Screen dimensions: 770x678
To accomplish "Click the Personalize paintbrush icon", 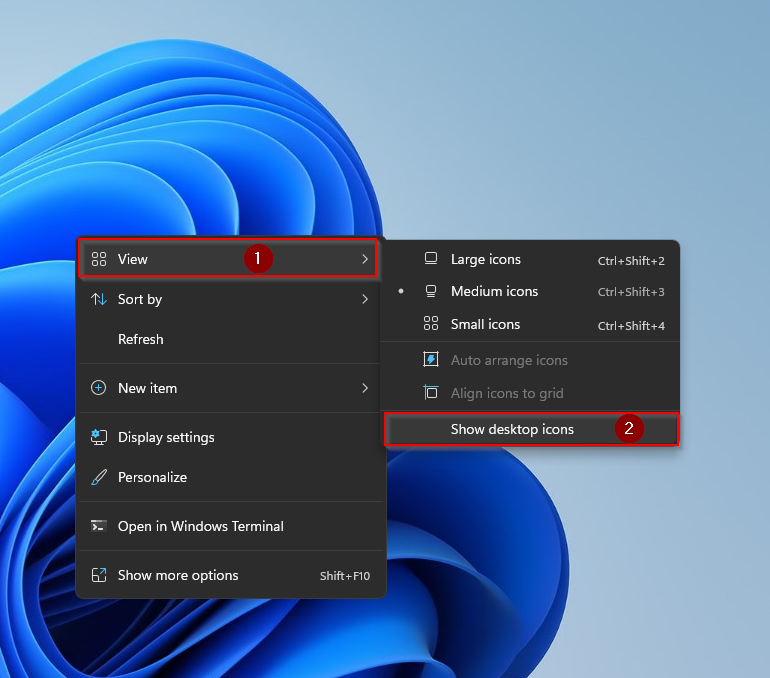I will point(98,477).
